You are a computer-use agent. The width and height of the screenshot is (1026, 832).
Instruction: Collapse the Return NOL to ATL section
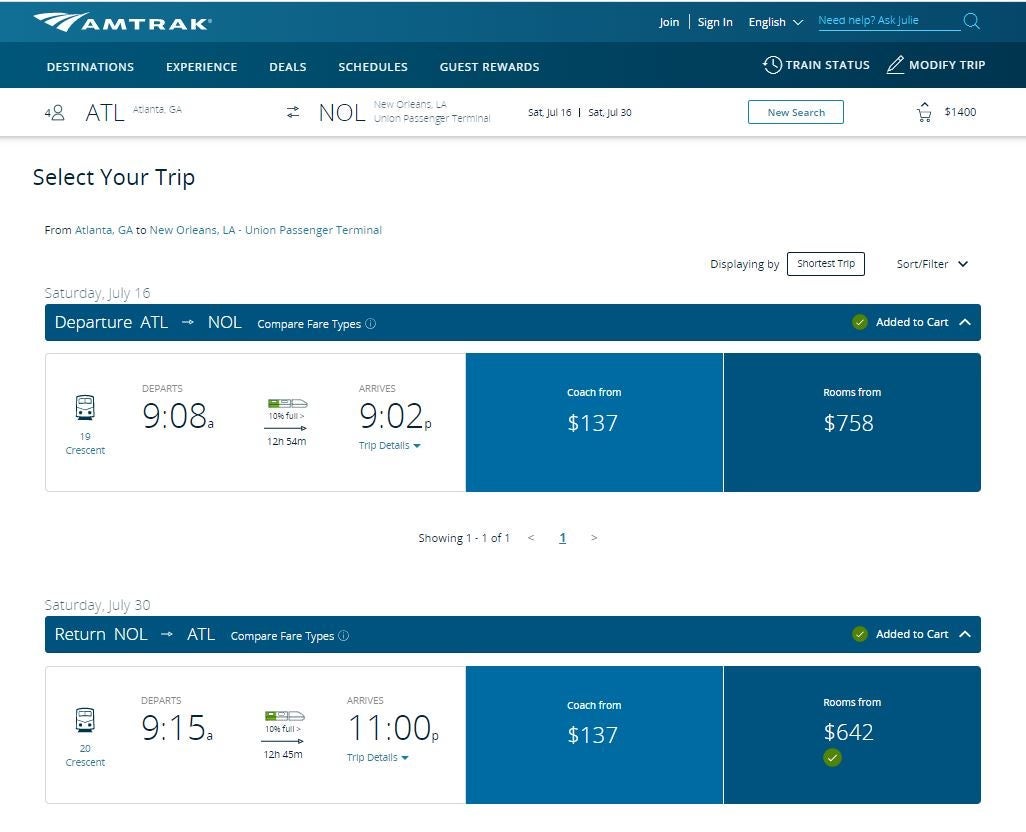(964, 634)
